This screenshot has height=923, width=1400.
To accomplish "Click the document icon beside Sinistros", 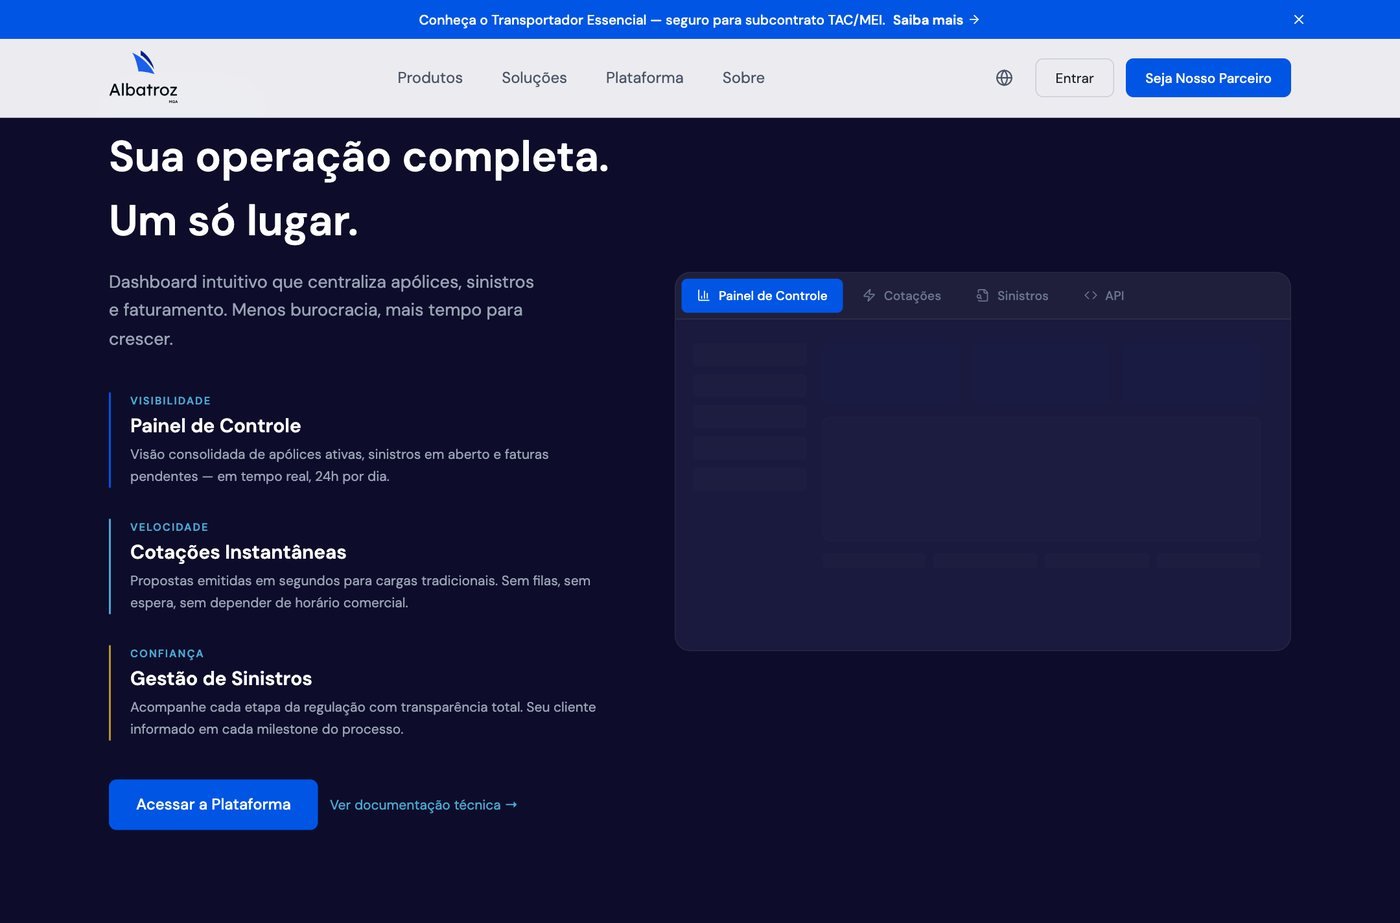I will click(x=982, y=296).
